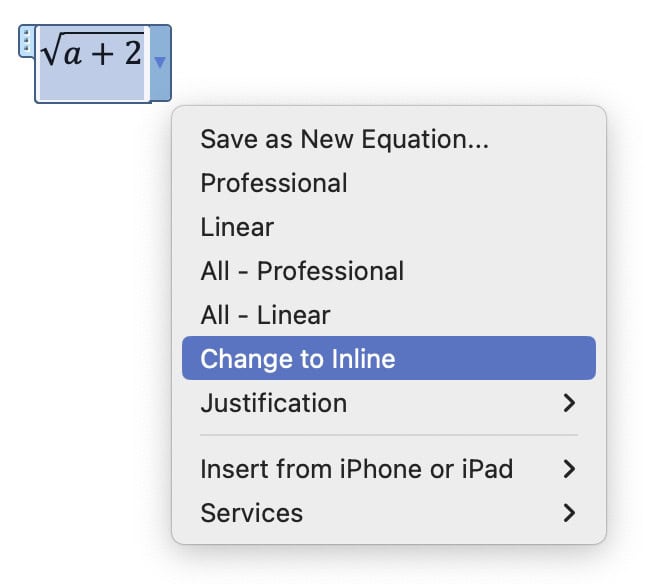This screenshot has height=584, width=660.
Task: Select the Professional format option
Action: click(x=274, y=183)
